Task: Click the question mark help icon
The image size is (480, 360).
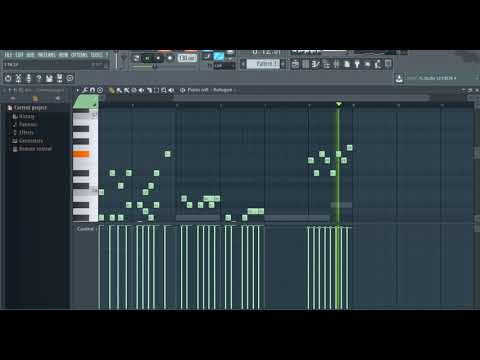Action: (x=39, y=78)
